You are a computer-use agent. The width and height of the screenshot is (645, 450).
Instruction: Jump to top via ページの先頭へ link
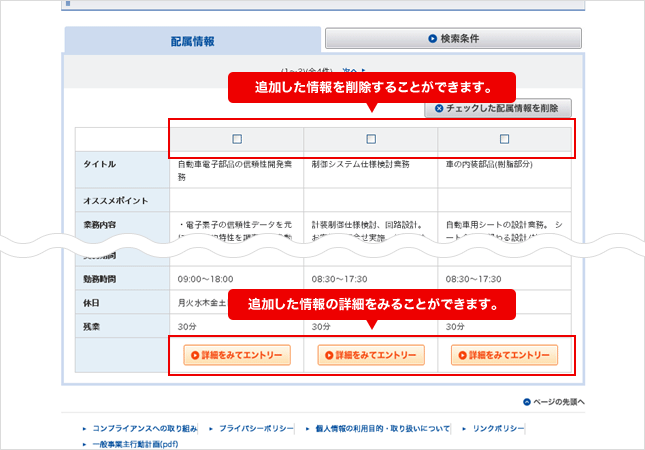tap(558, 402)
